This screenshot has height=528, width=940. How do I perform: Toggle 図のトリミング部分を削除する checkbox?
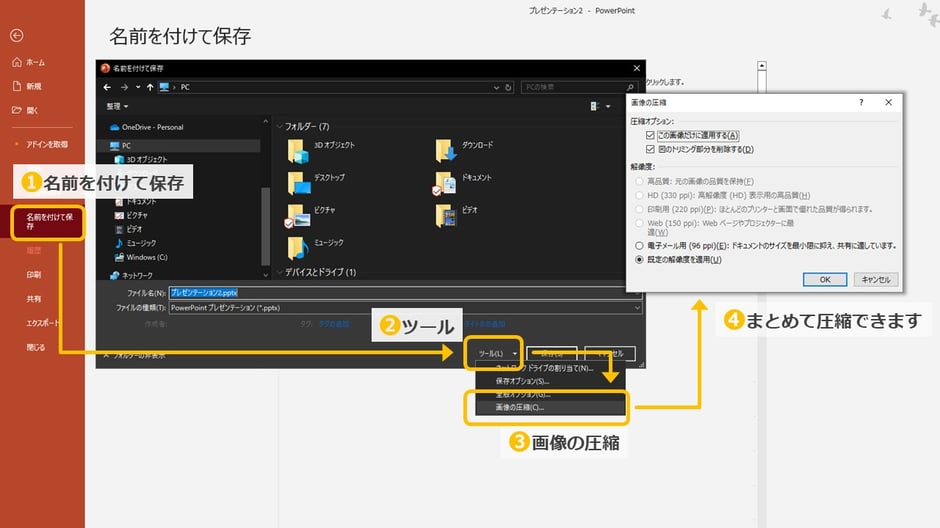(x=650, y=149)
